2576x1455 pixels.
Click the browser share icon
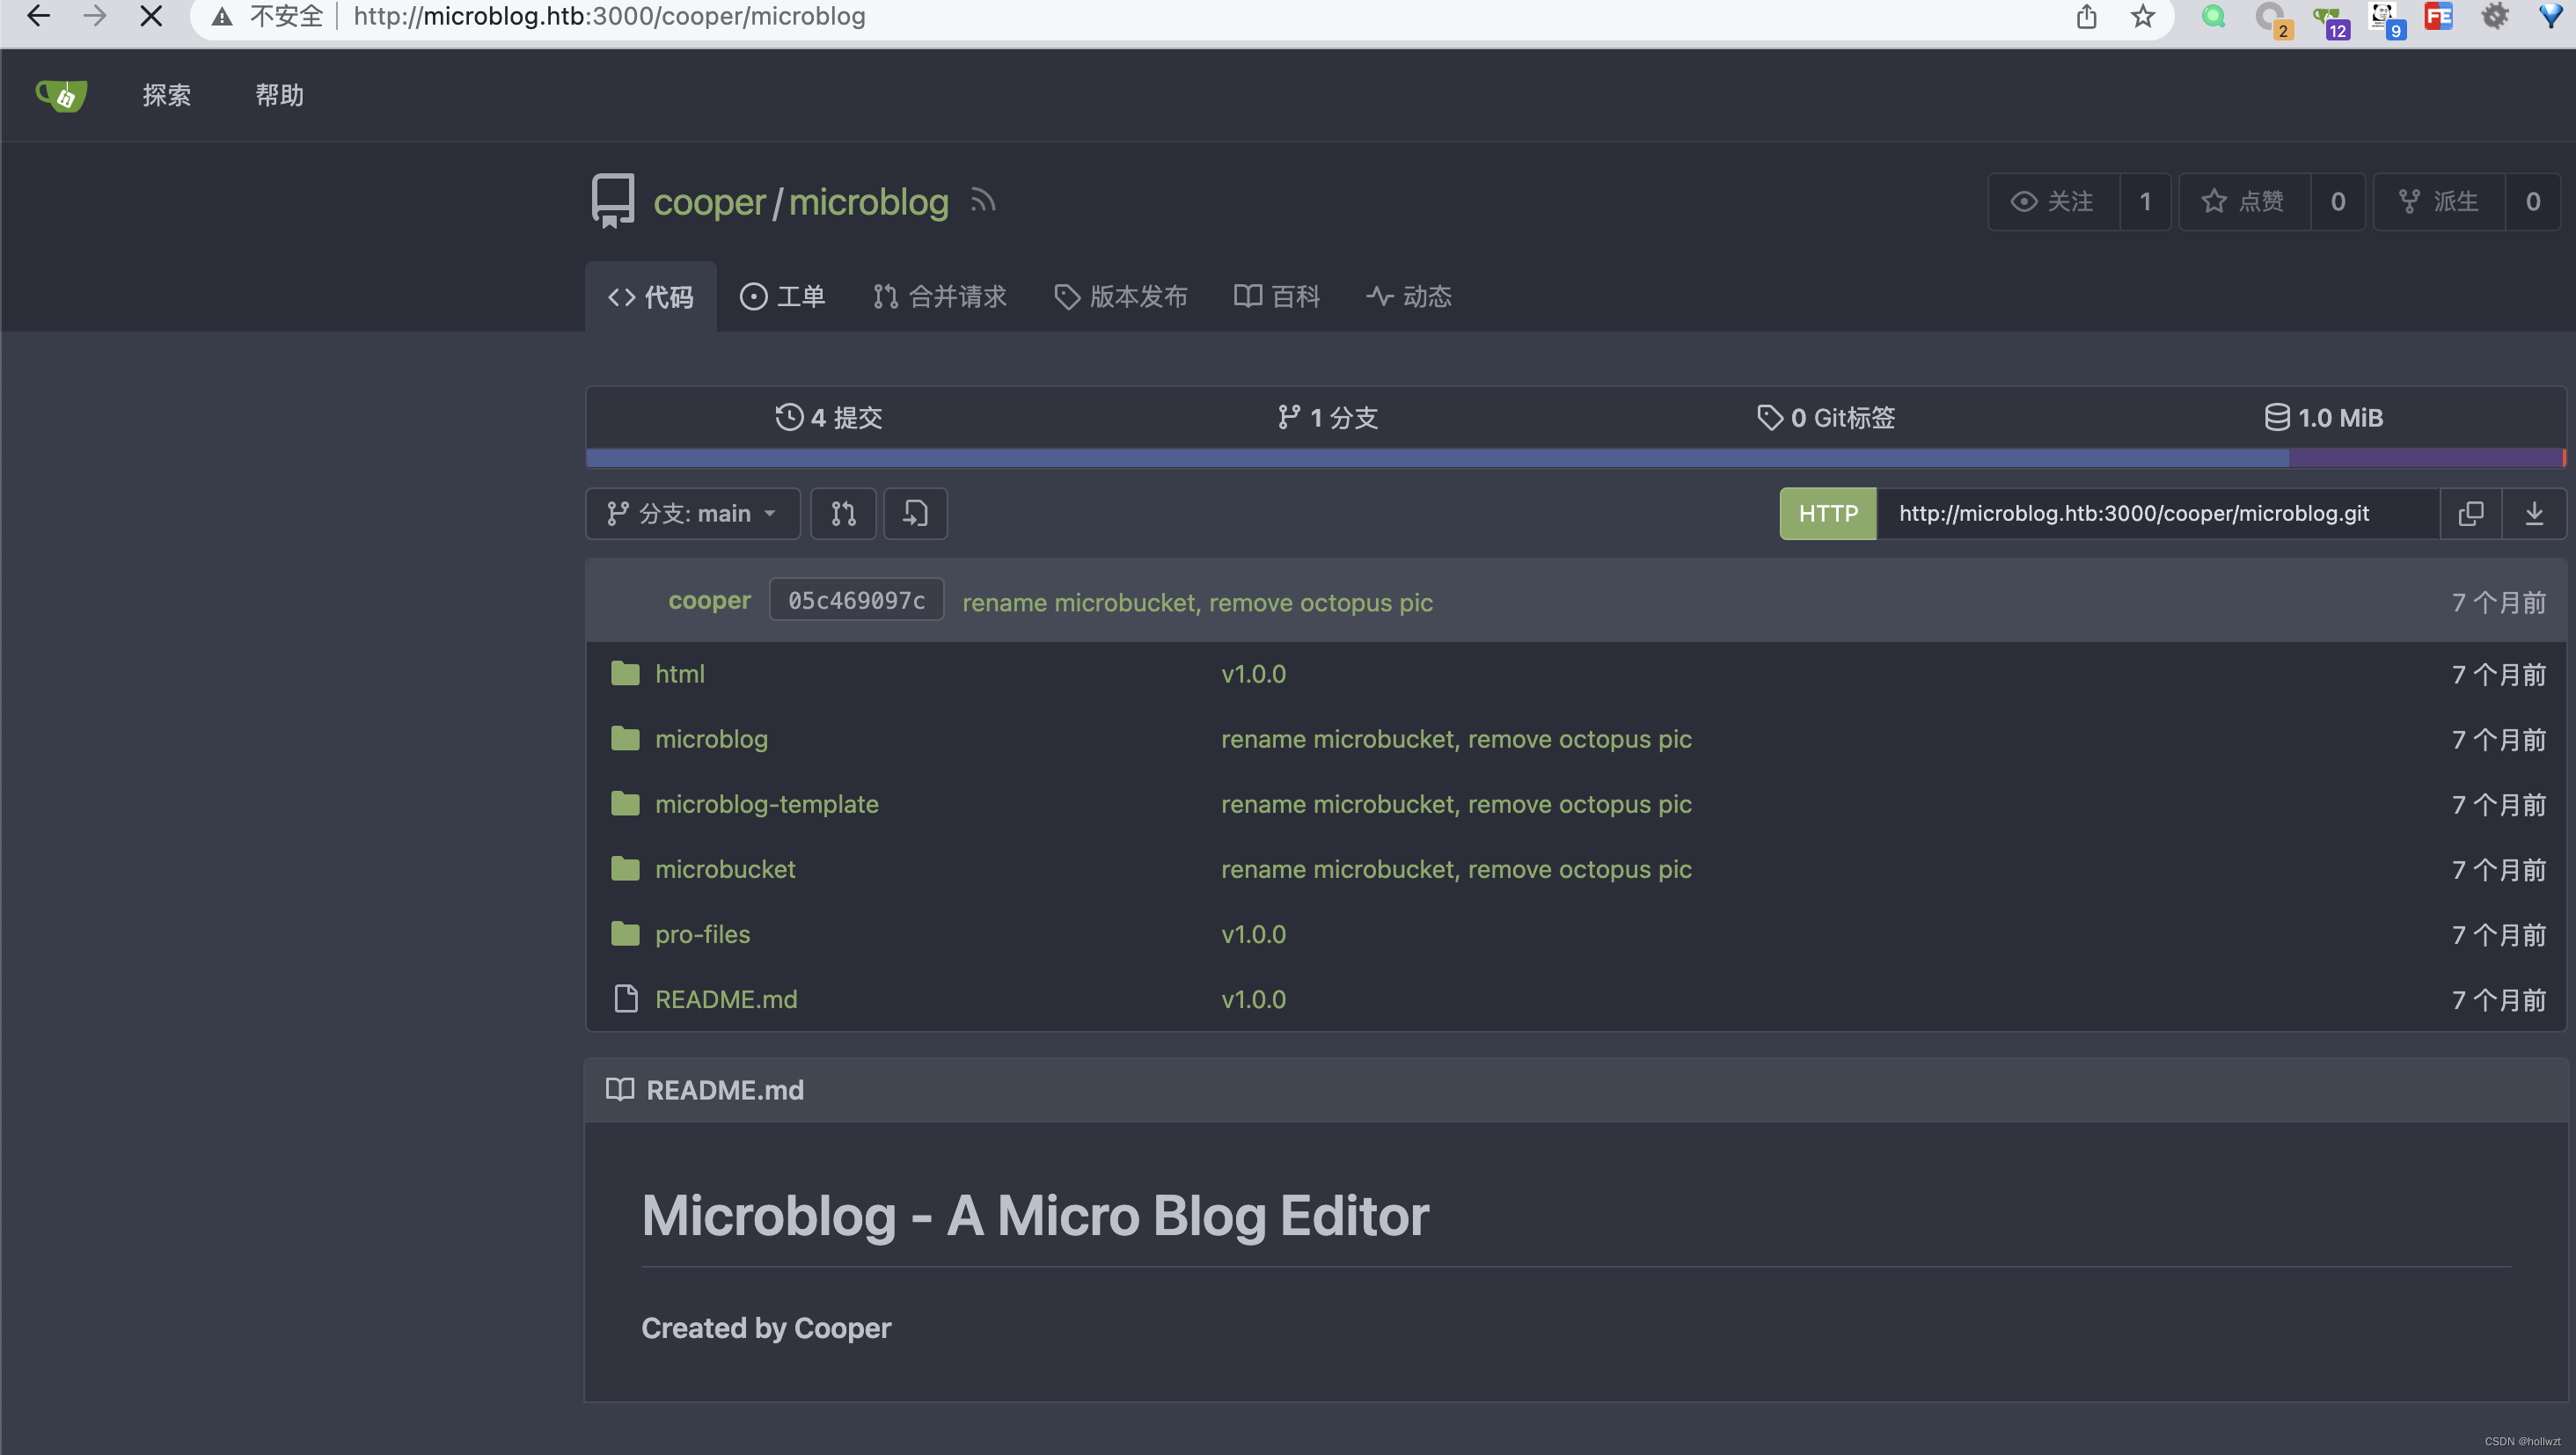pyautogui.click(x=2086, y=16)
